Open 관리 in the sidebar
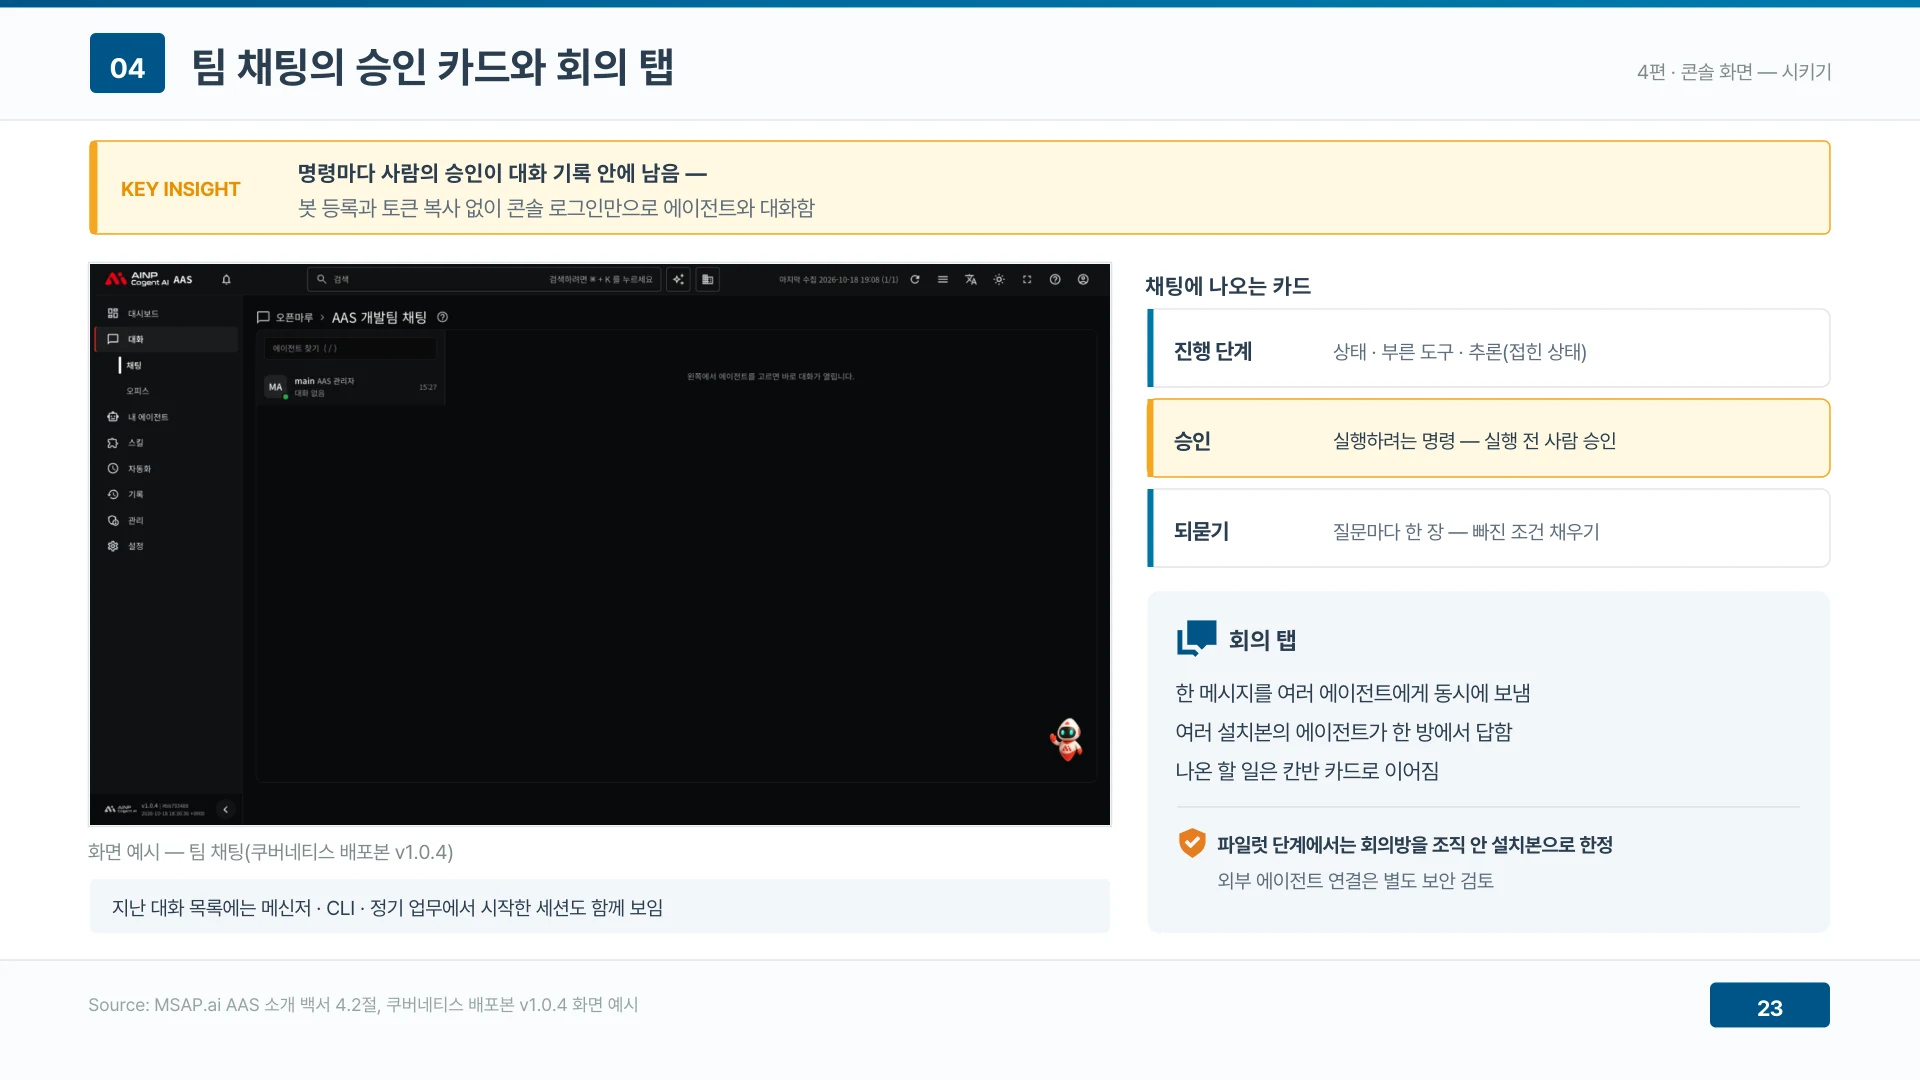This screenshot has height=1080, width=1920. [x=166, y=520]
